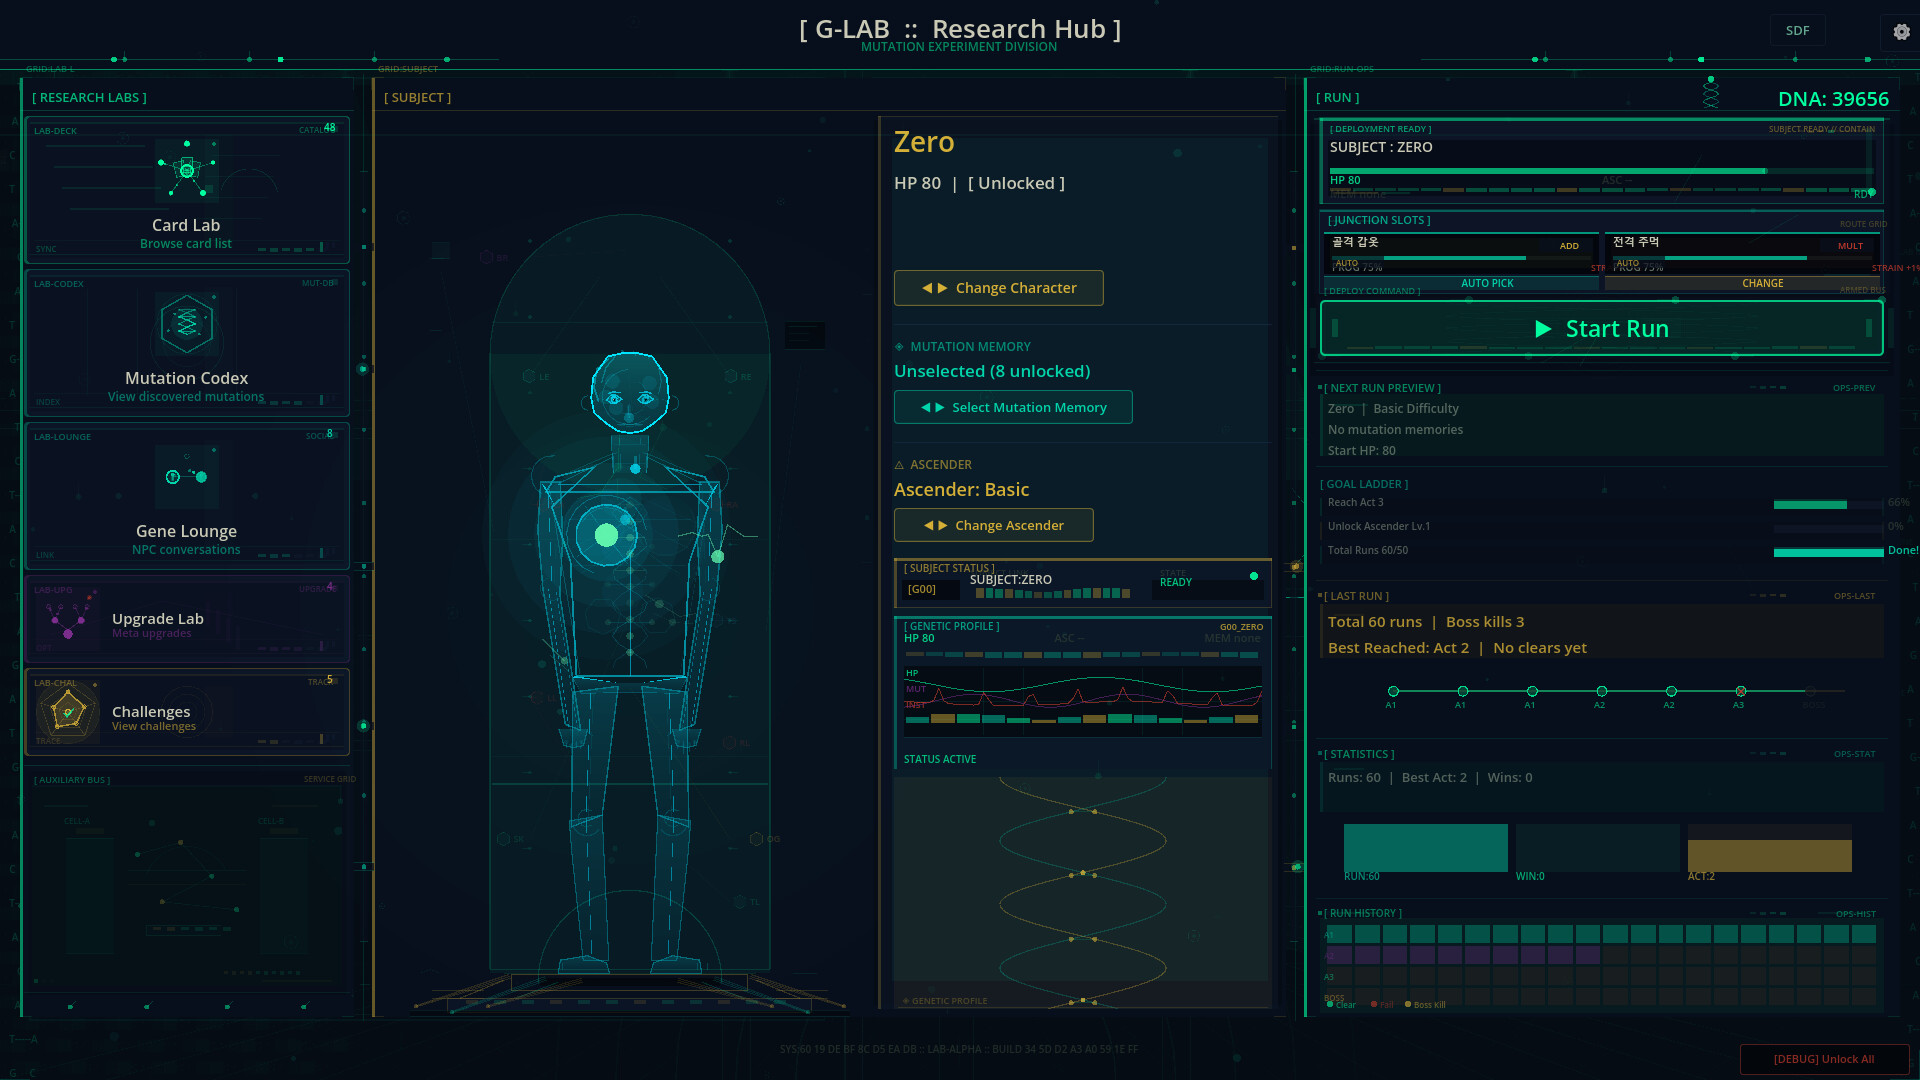This screenshot has width=1920, height=1080.
Task: Select the Mutation Codex hexagon DNA icon
Action: (x=186, y=323)
